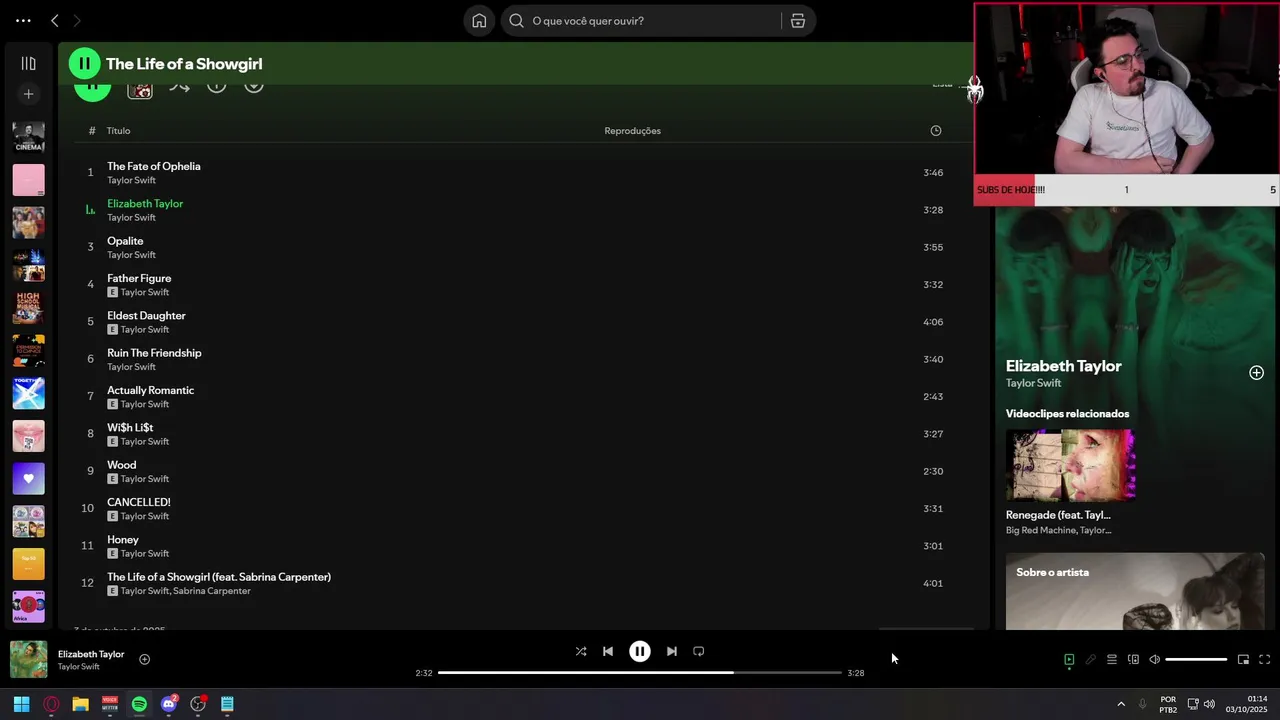1280x720 pixels.
Task: Open the Browse icon in the search bar
Action: [x=797, y=21]
